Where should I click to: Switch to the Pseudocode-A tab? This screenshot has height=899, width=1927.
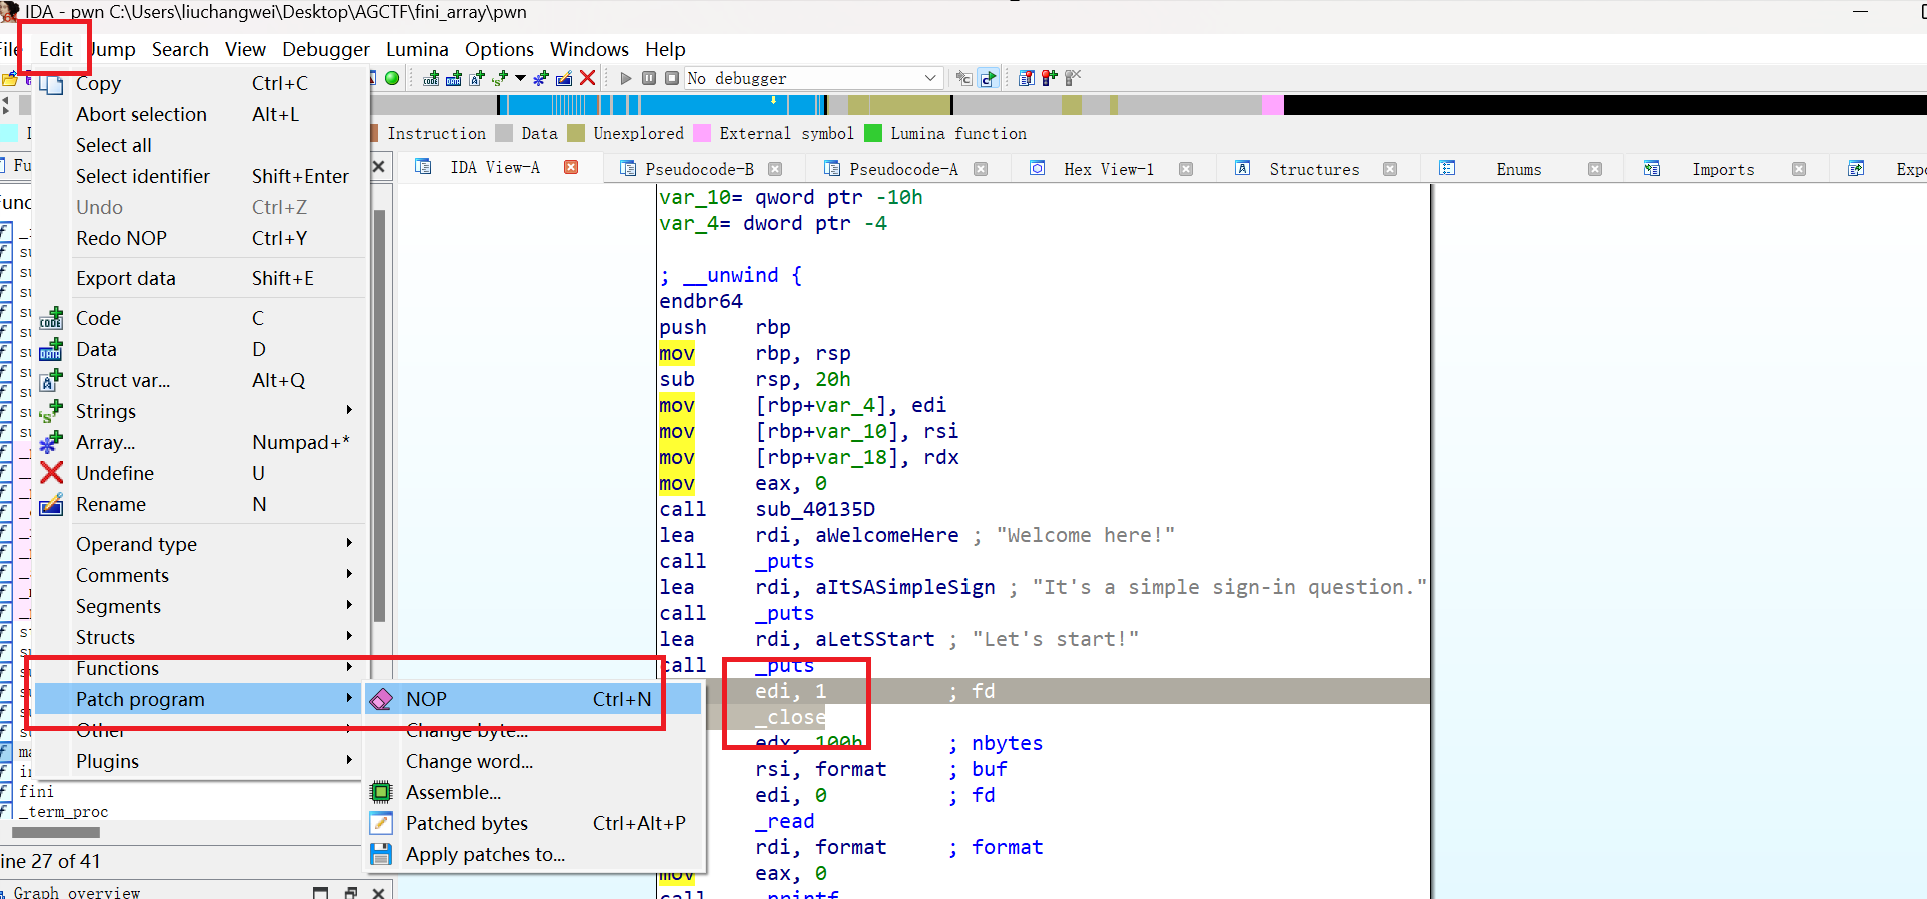point(902,169)
